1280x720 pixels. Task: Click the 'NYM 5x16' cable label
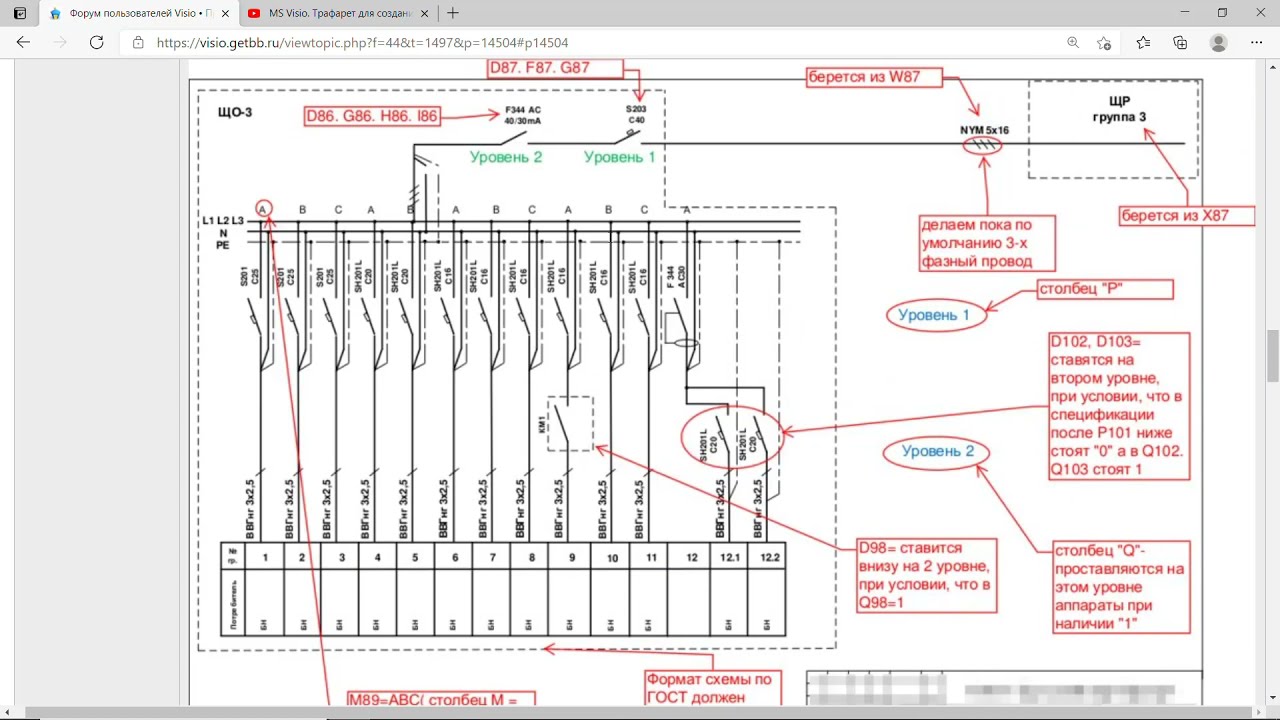[983, 130]
